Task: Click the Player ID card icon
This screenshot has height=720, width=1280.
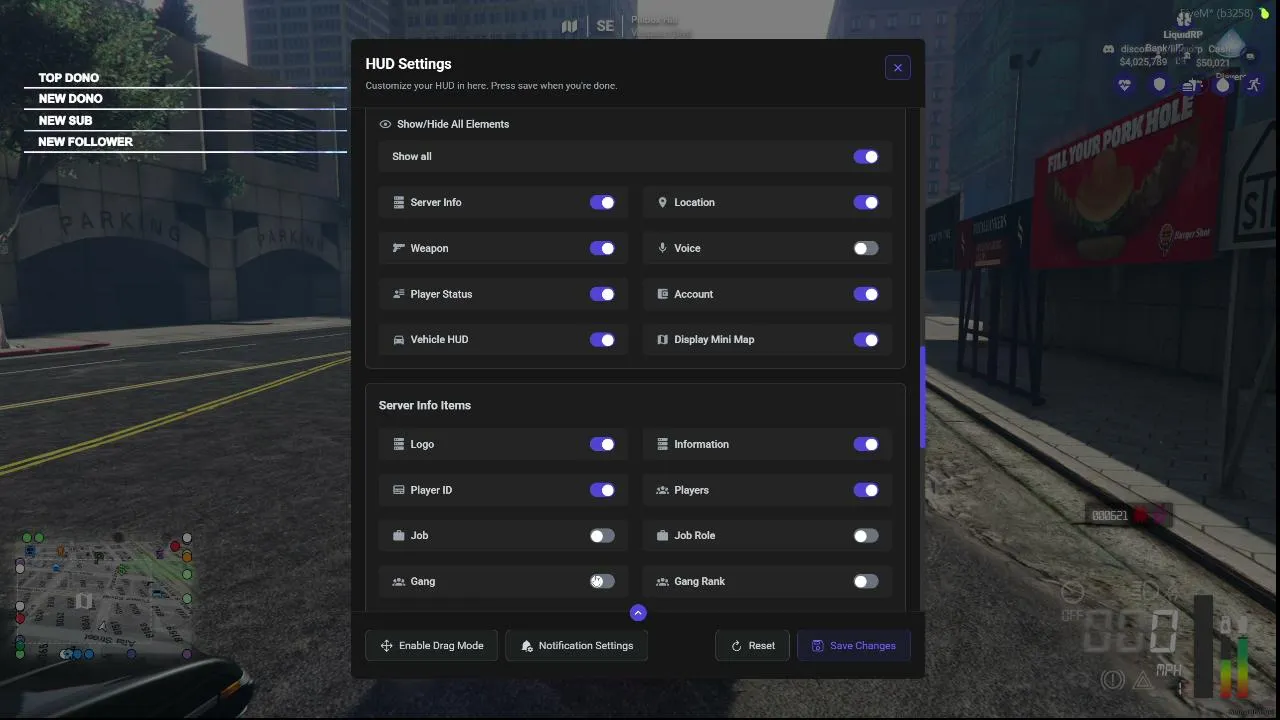Action: [x=399, y=490]
